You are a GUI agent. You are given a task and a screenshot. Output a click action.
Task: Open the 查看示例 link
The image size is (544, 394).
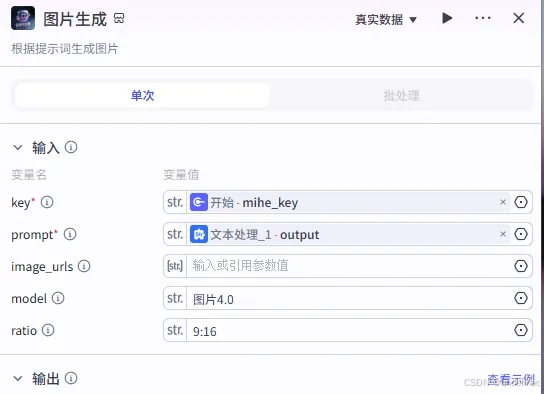[x=511, y=379]
